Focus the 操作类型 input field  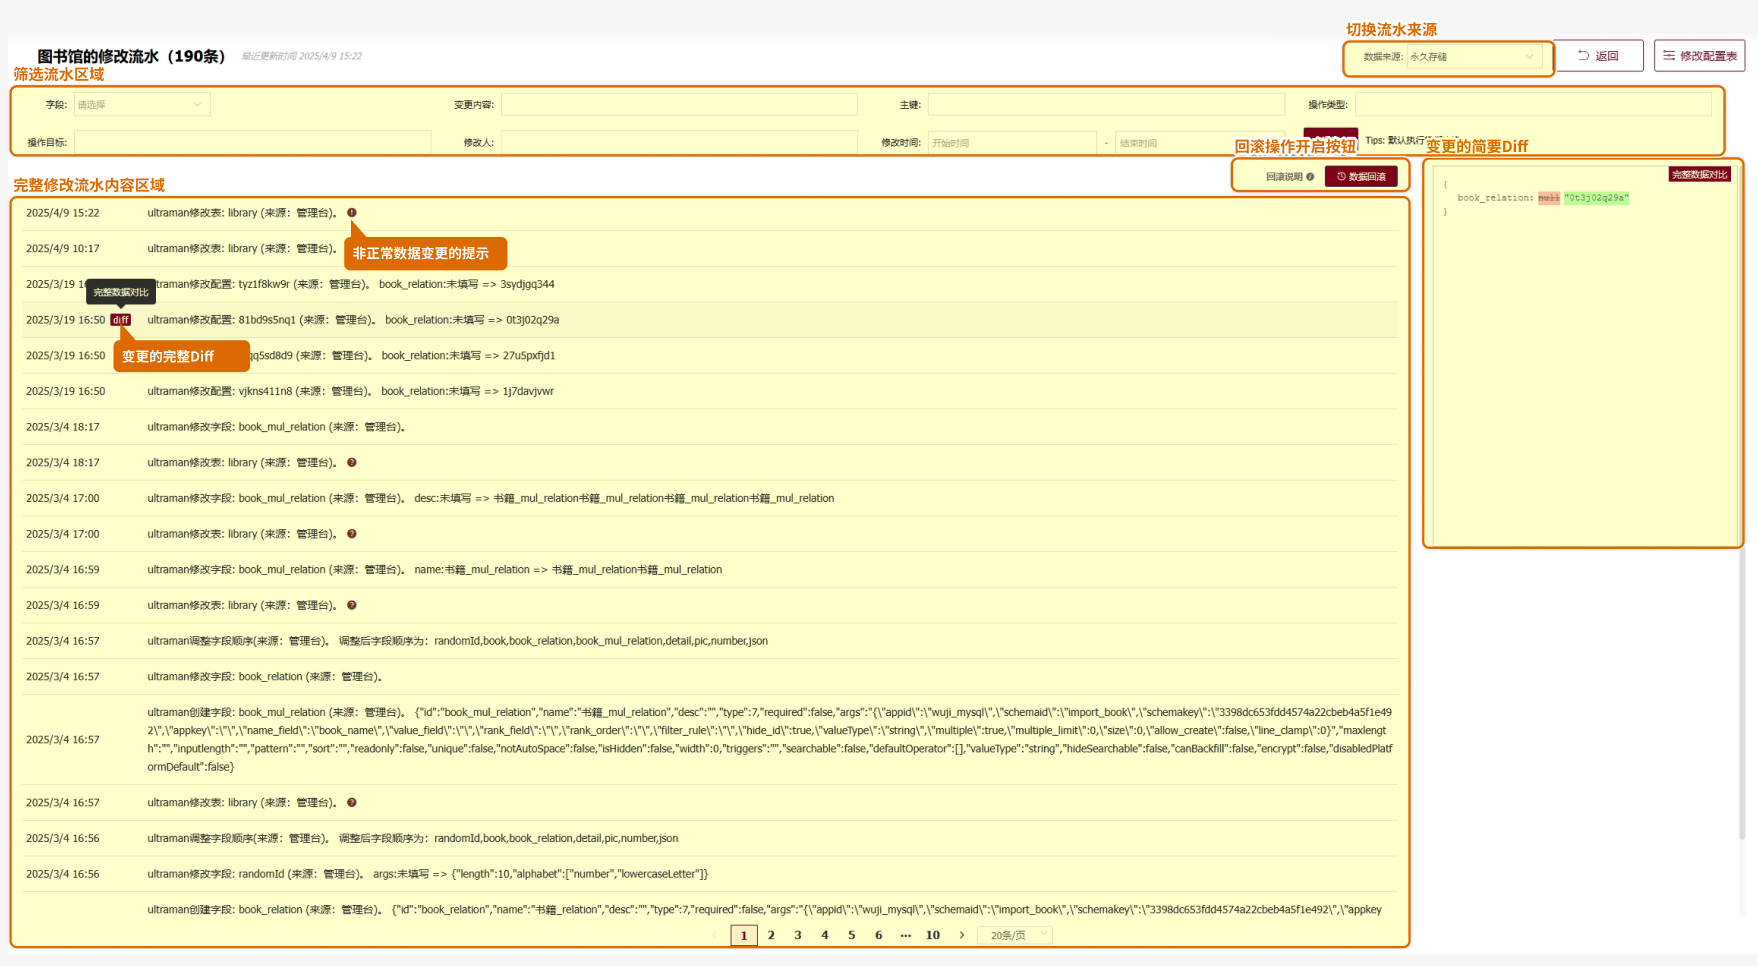[x=1533, y=104]
